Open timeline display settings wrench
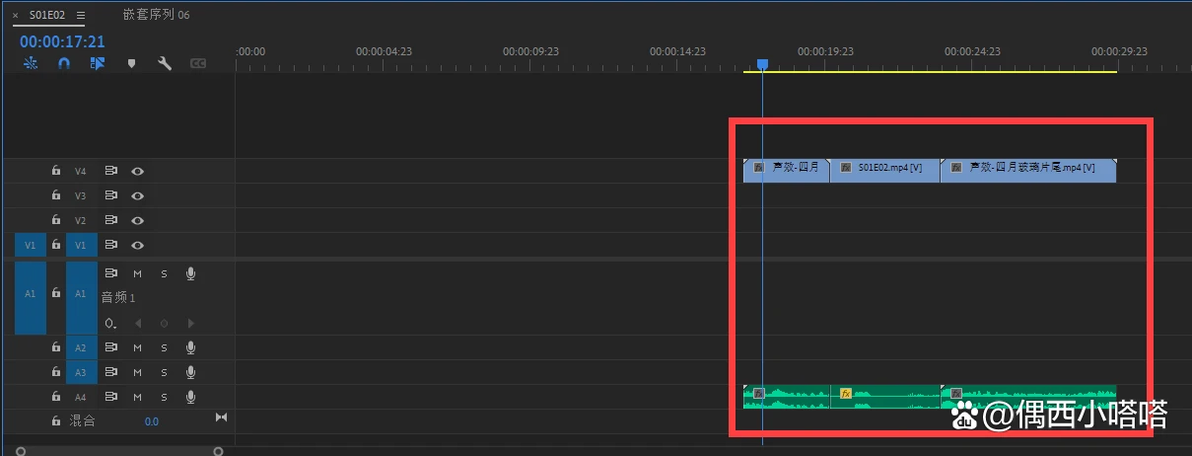 click(164, 64)
